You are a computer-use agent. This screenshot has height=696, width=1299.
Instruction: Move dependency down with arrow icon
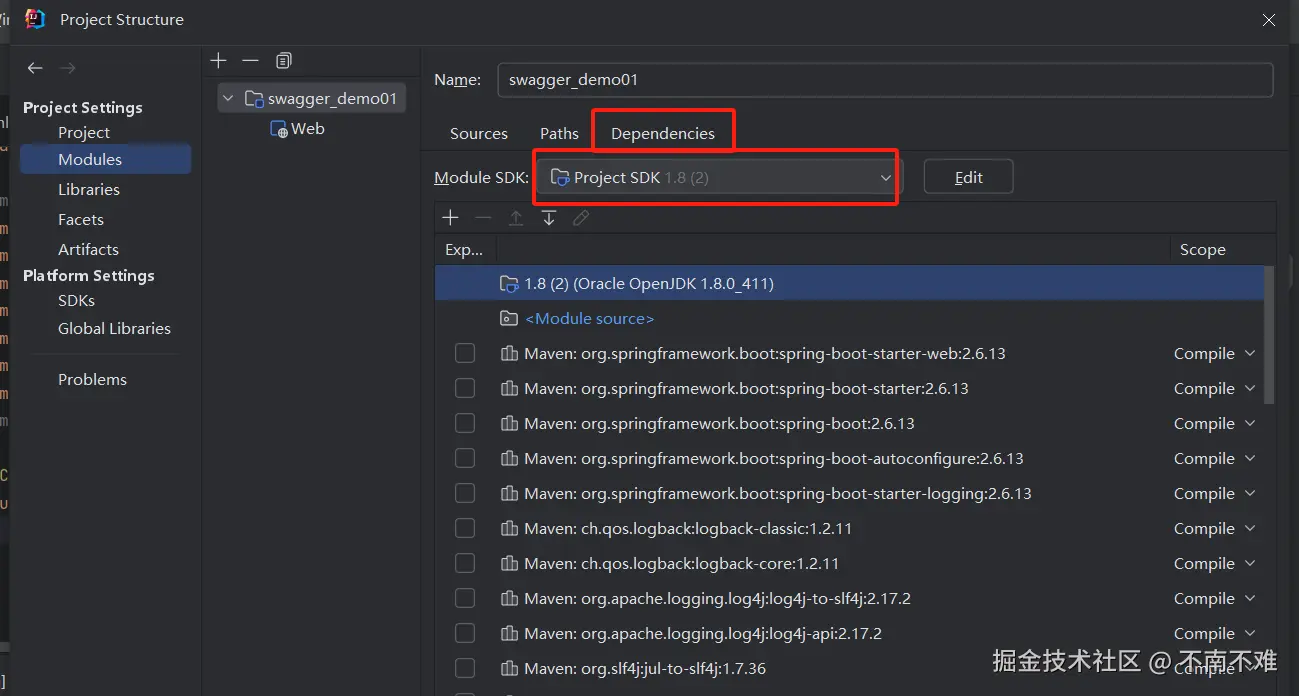[x=549, y=218]
